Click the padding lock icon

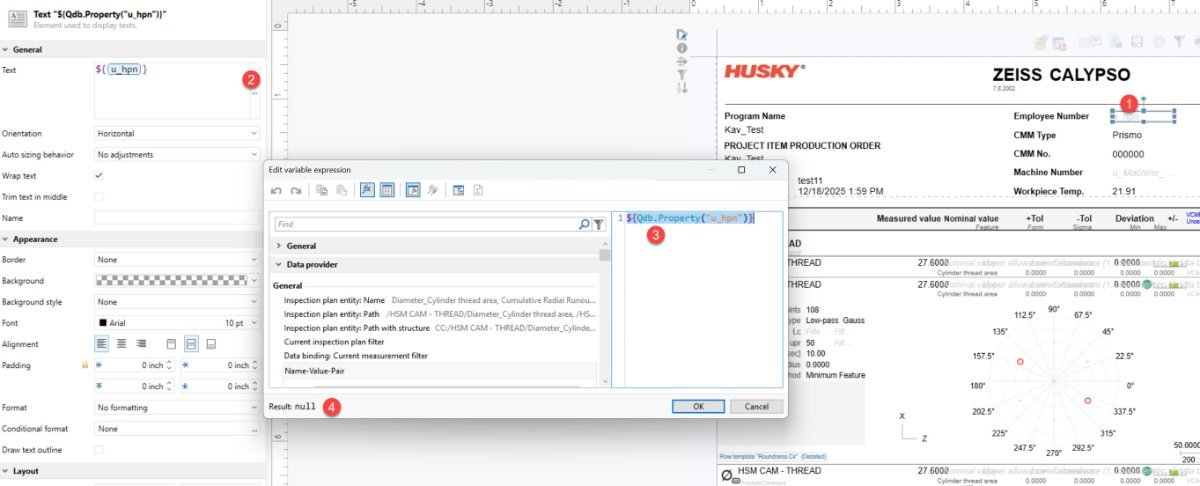86,365
